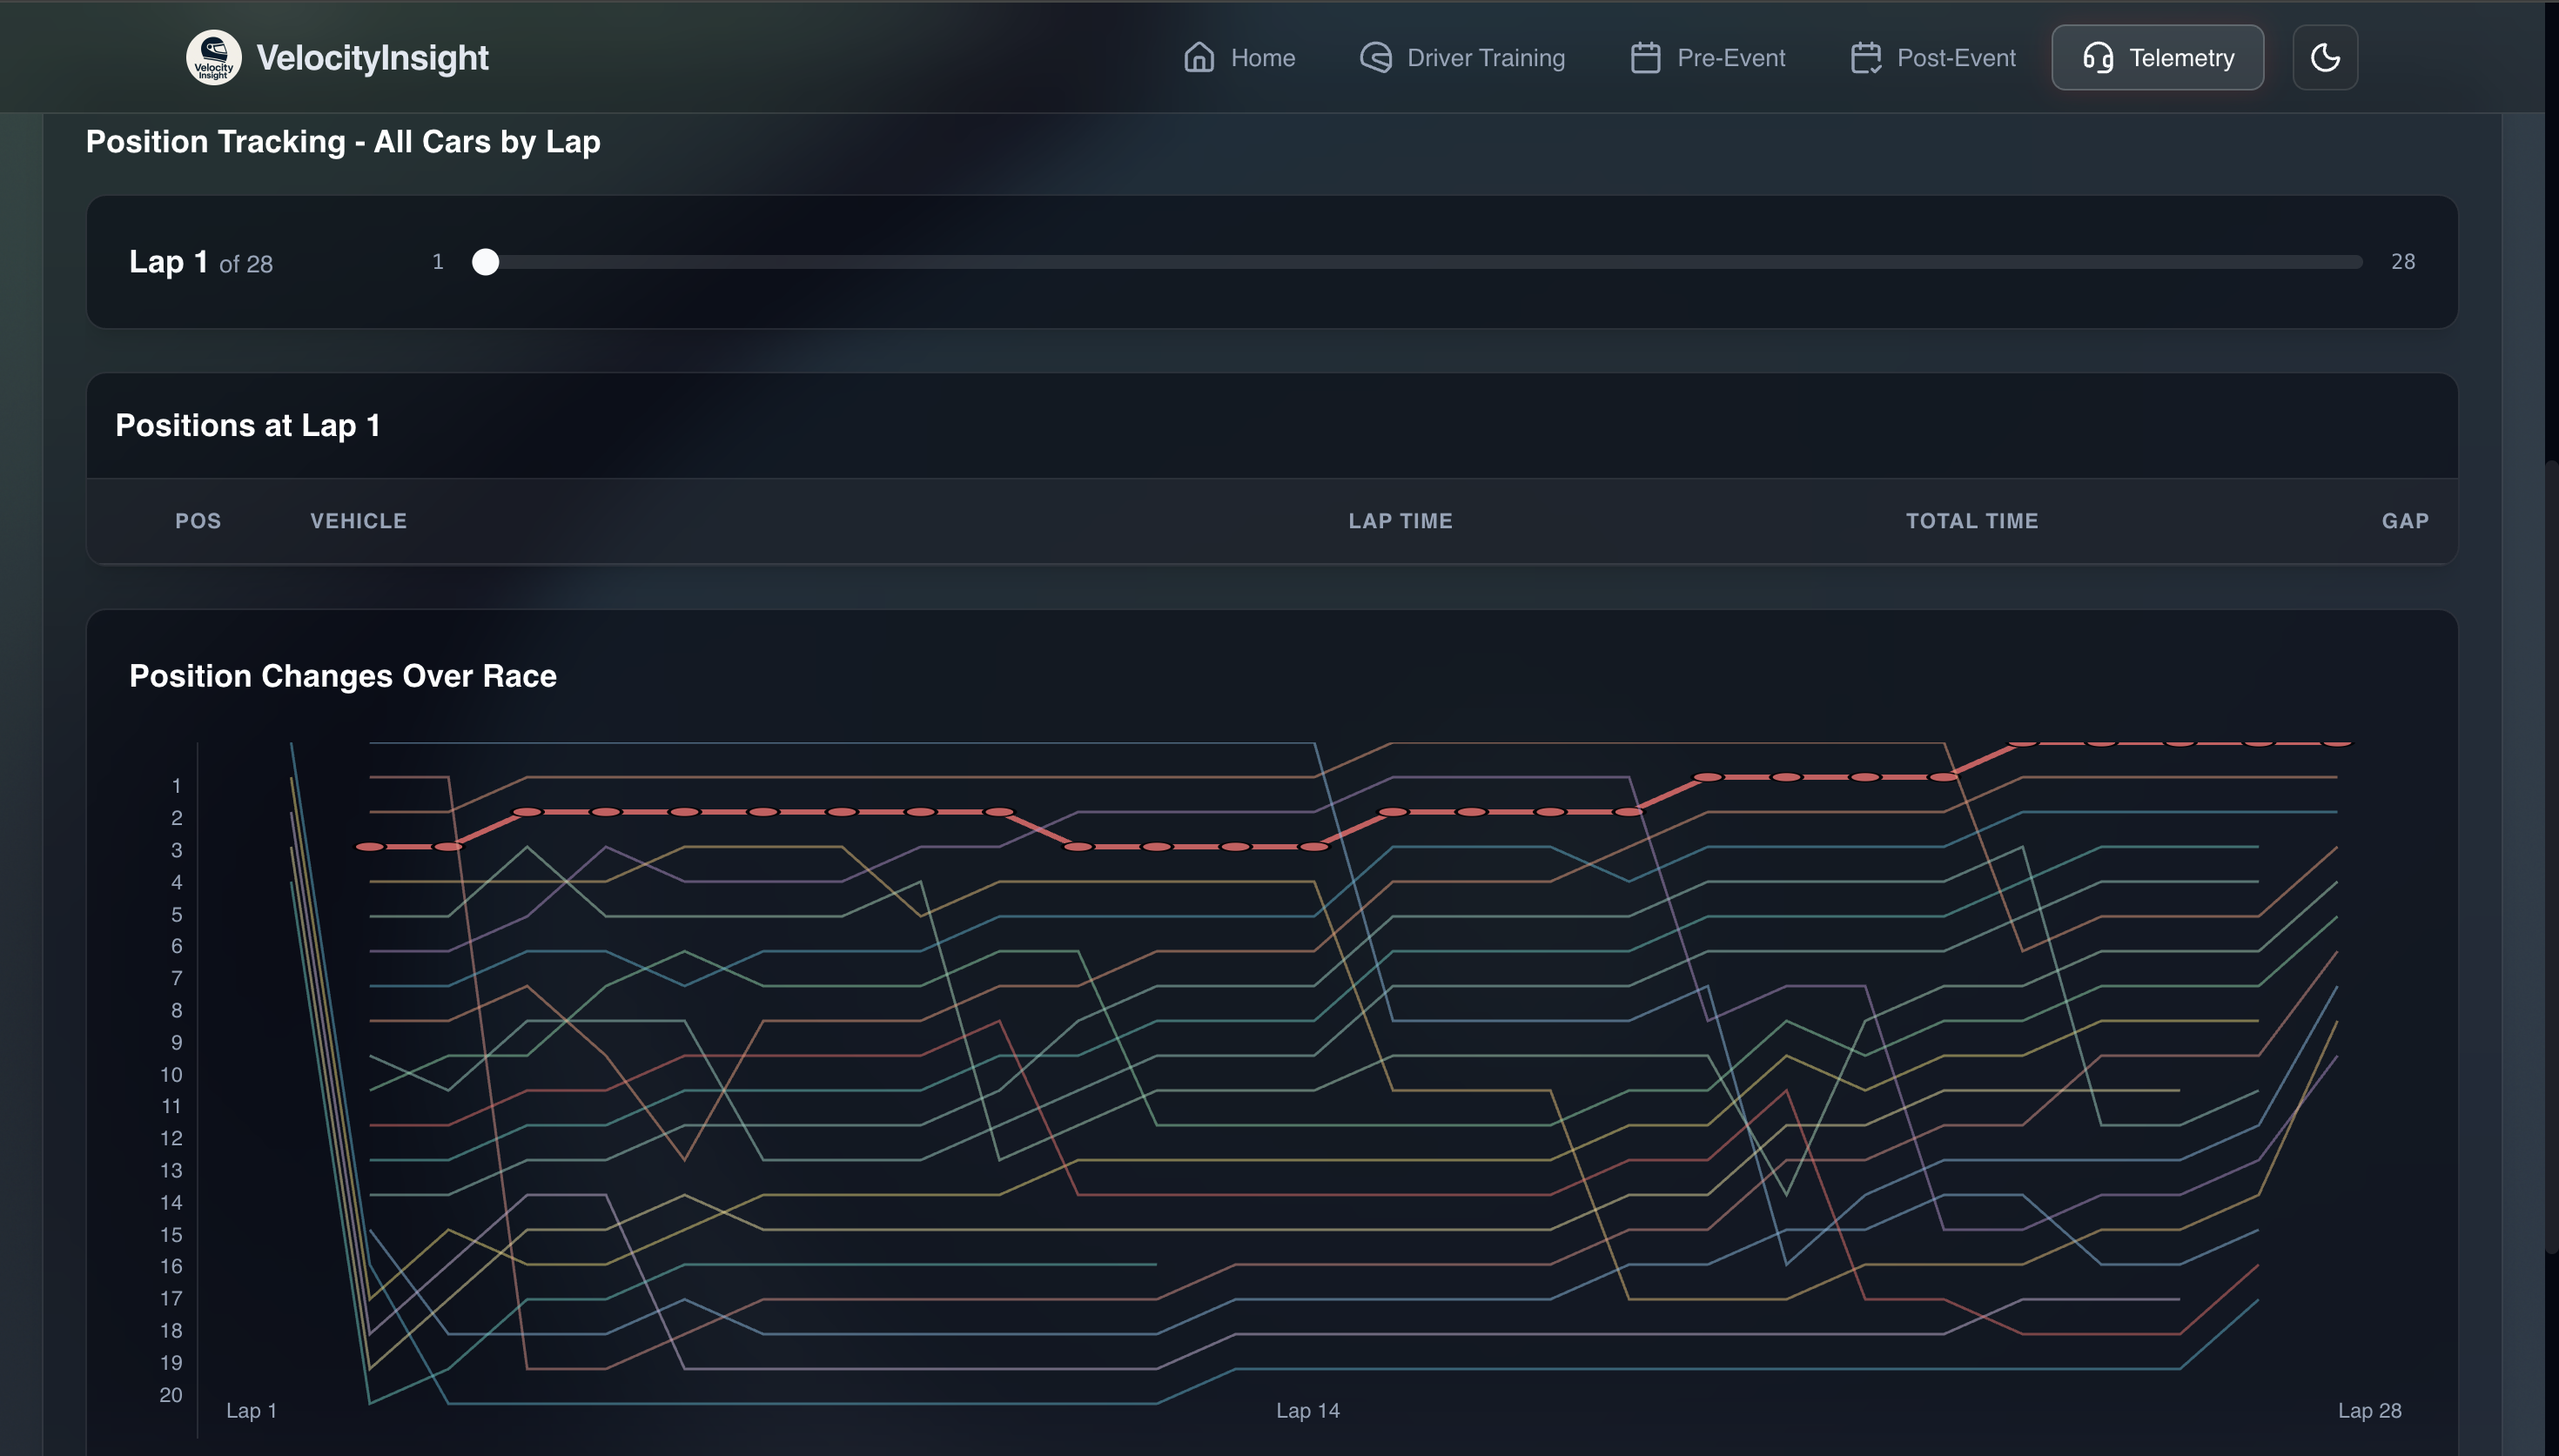Click the lap slider track near lap 28
This screenshot has height=1456, width=2559.
point(2350,262)
